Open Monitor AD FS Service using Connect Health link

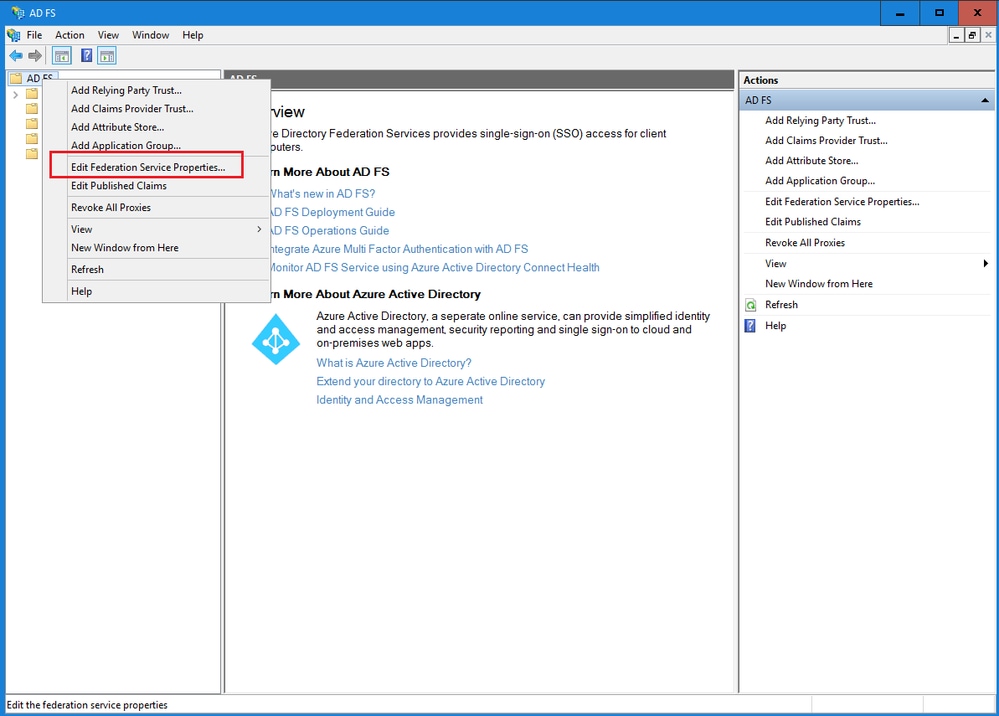click(x=435, y=268)
